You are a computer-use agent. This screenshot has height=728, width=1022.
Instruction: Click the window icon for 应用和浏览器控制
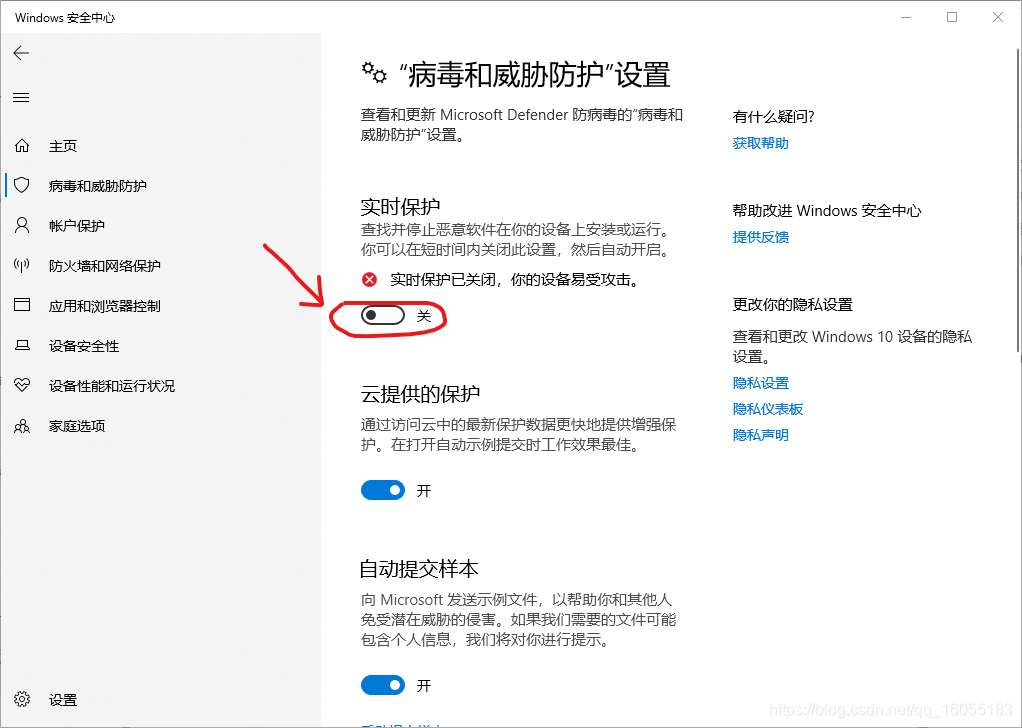pos(22,305)
